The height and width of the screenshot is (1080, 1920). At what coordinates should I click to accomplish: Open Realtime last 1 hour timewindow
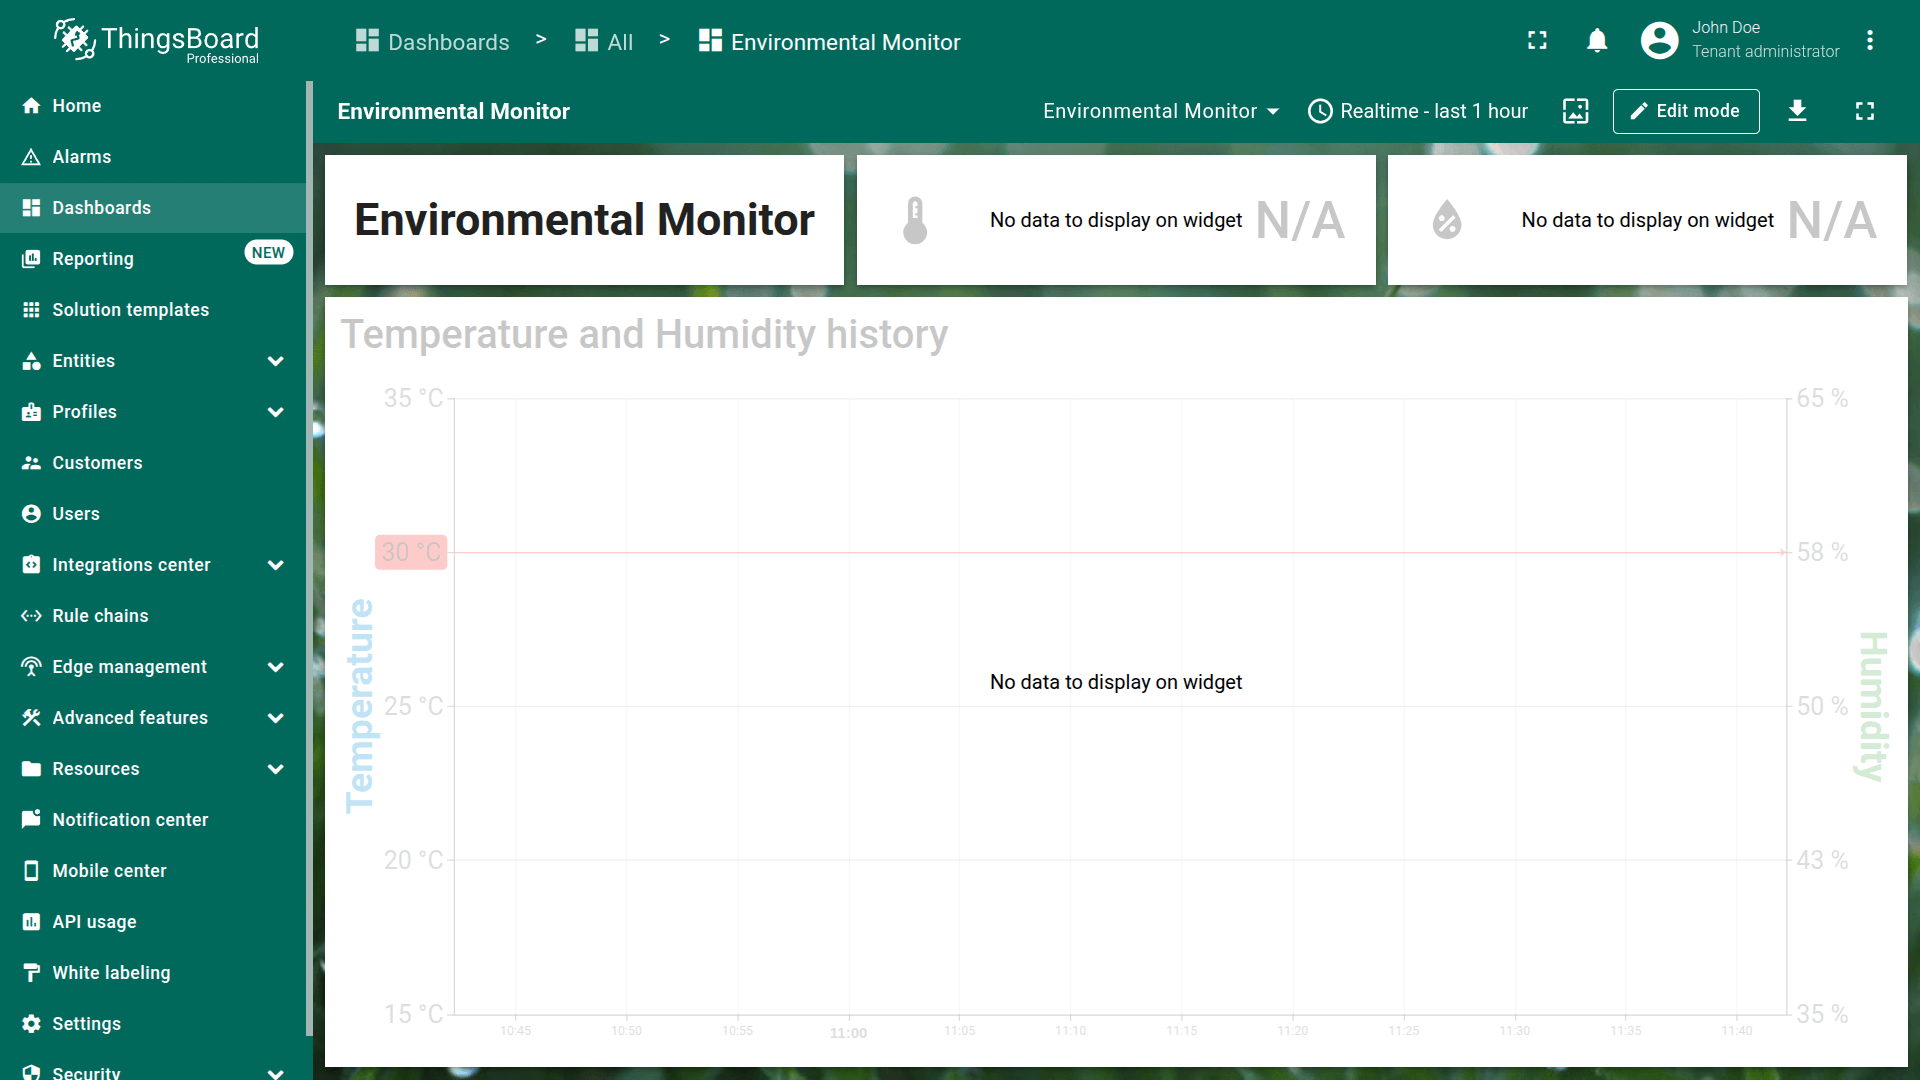(x=1417, y=111)
